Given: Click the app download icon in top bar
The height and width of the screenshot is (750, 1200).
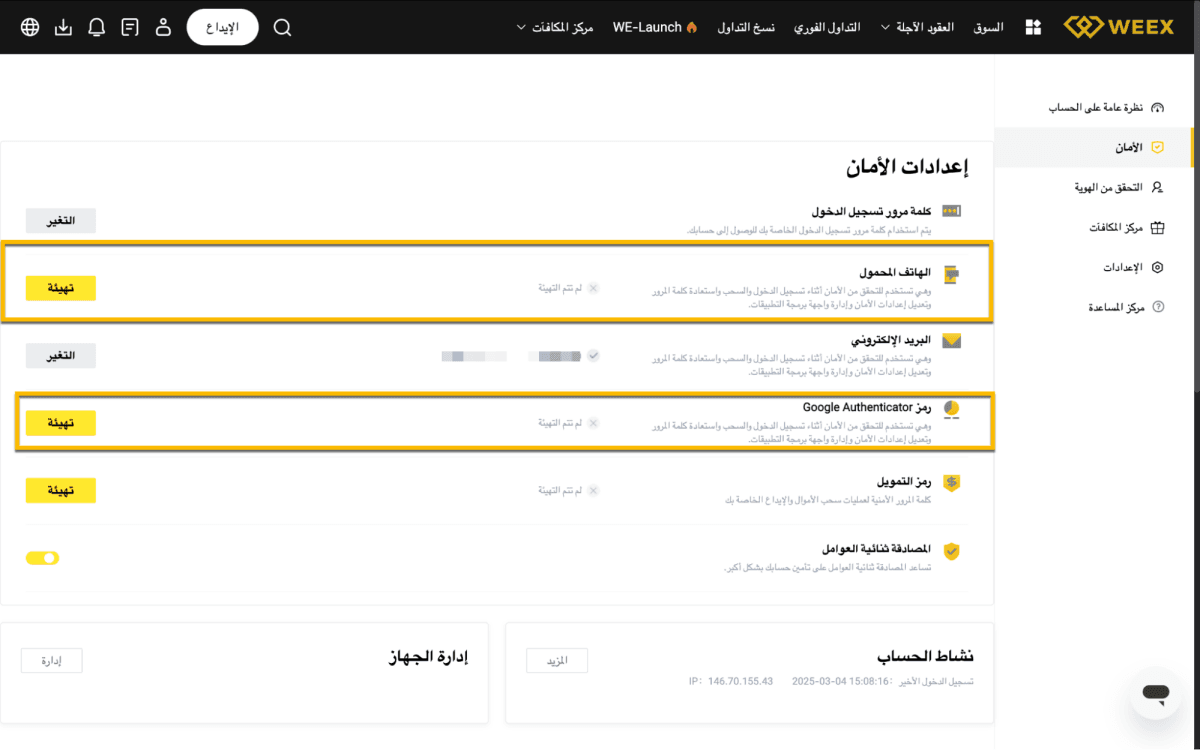Looking at the screenshot, I should point(63,27).
